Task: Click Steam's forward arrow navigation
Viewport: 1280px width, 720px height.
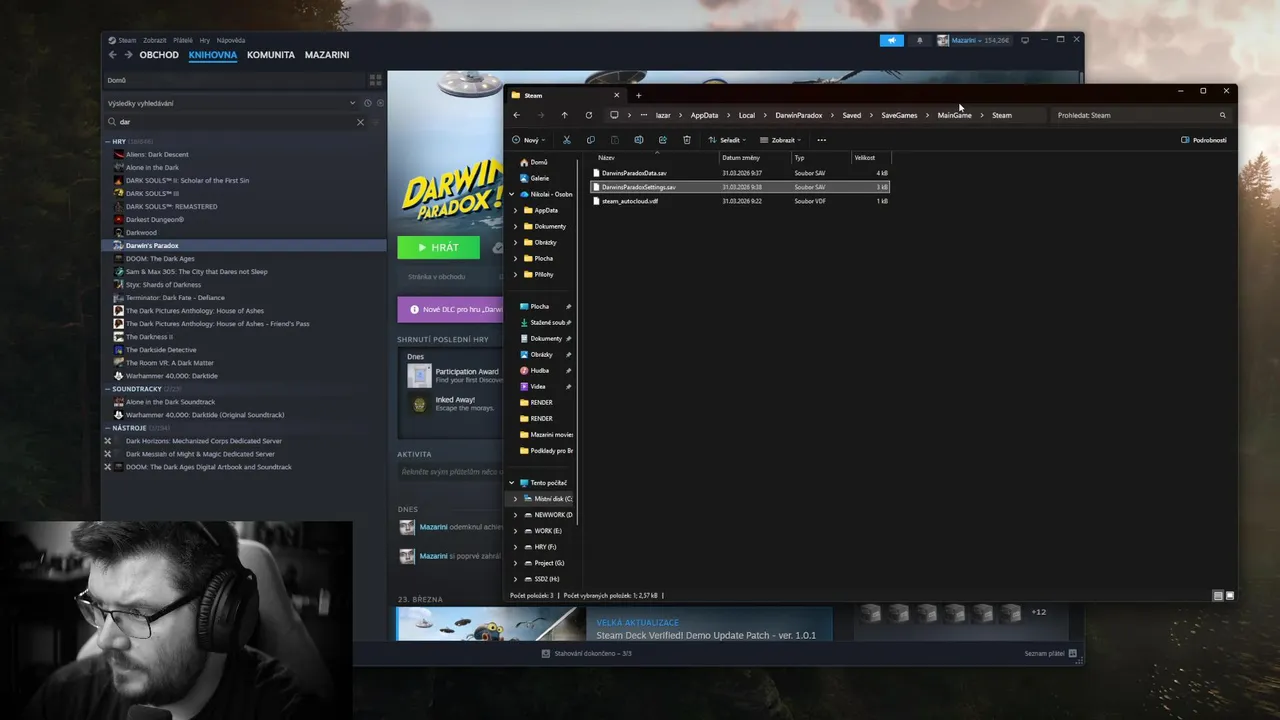Action: [x=128, y=55]
